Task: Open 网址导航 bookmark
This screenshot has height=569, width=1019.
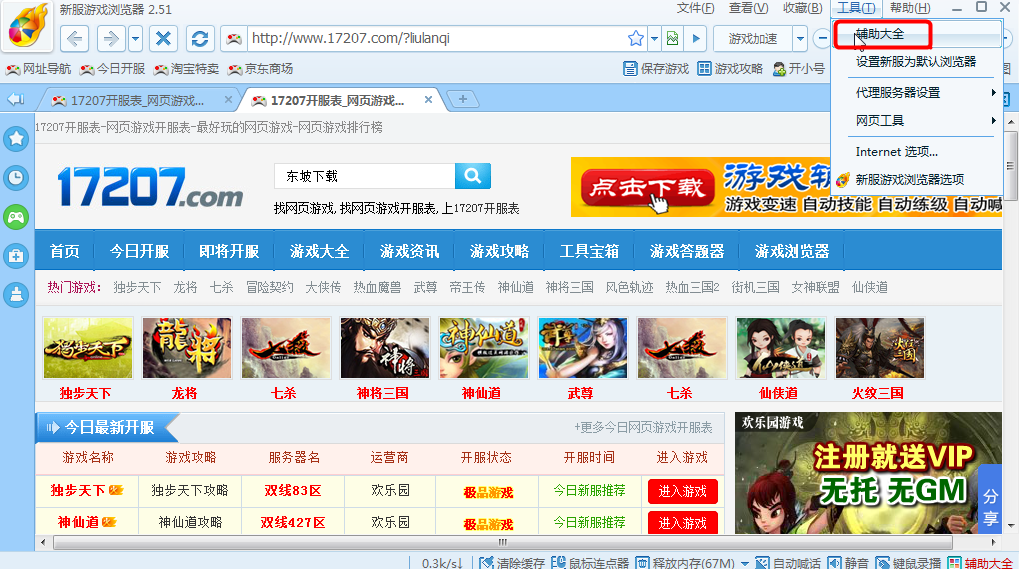Action: [39, 69]
